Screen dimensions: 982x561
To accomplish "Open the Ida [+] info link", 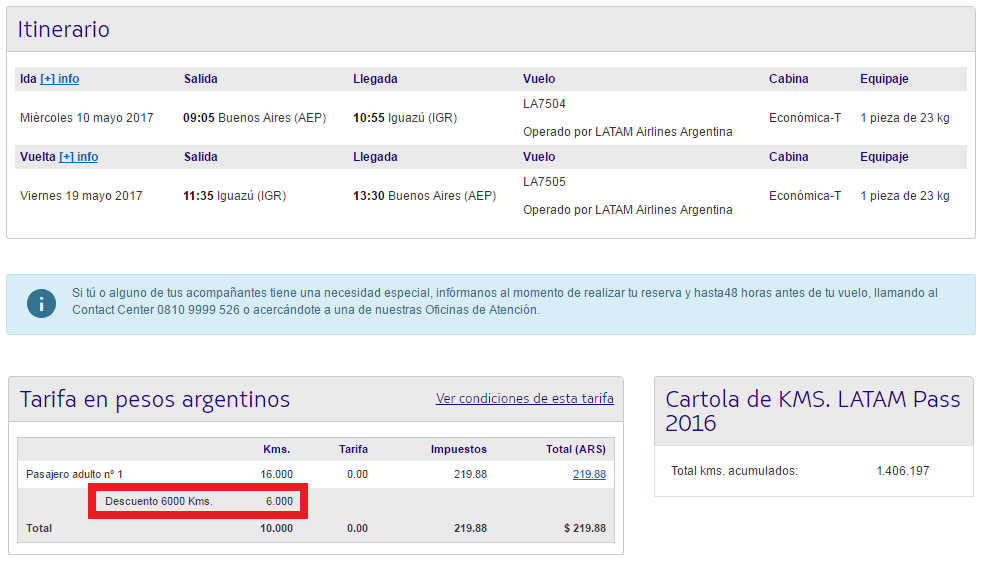I will click(59, 79).
